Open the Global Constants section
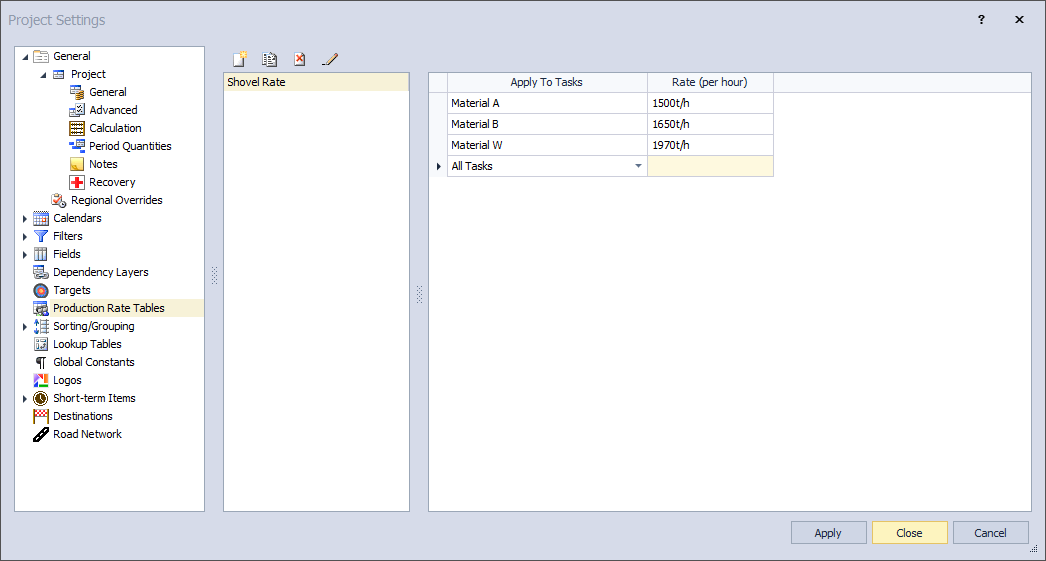This screenshot has width=1046, height=561. [93, 362]
